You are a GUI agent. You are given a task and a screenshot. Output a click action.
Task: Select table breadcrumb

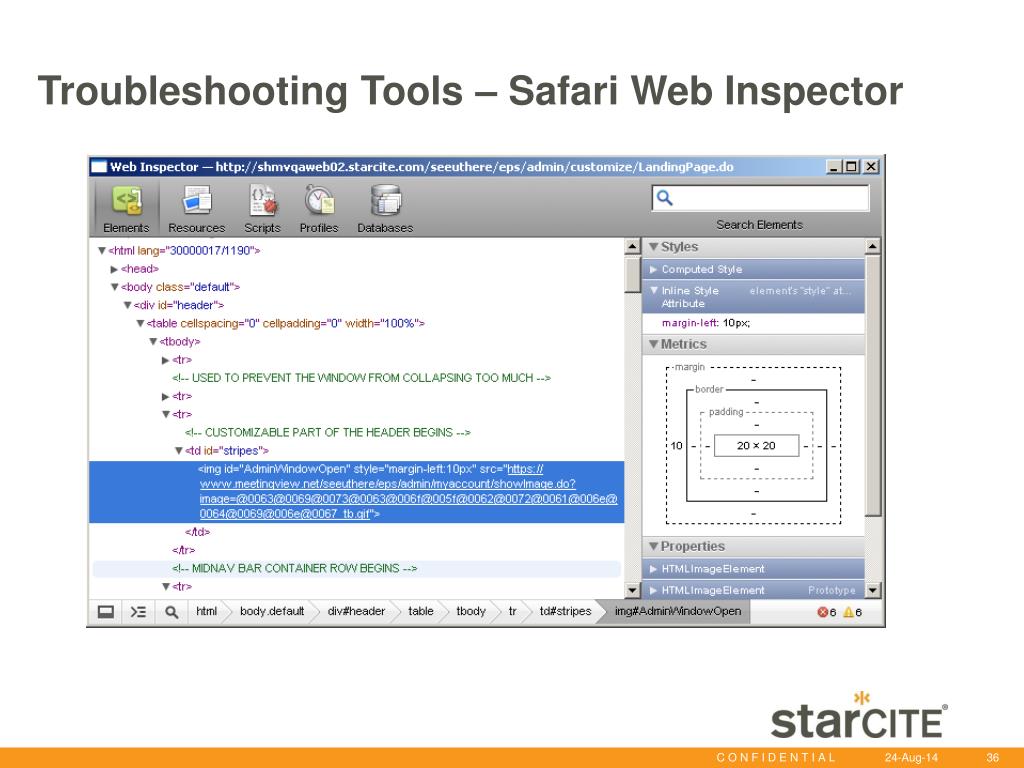click(421, 611)
